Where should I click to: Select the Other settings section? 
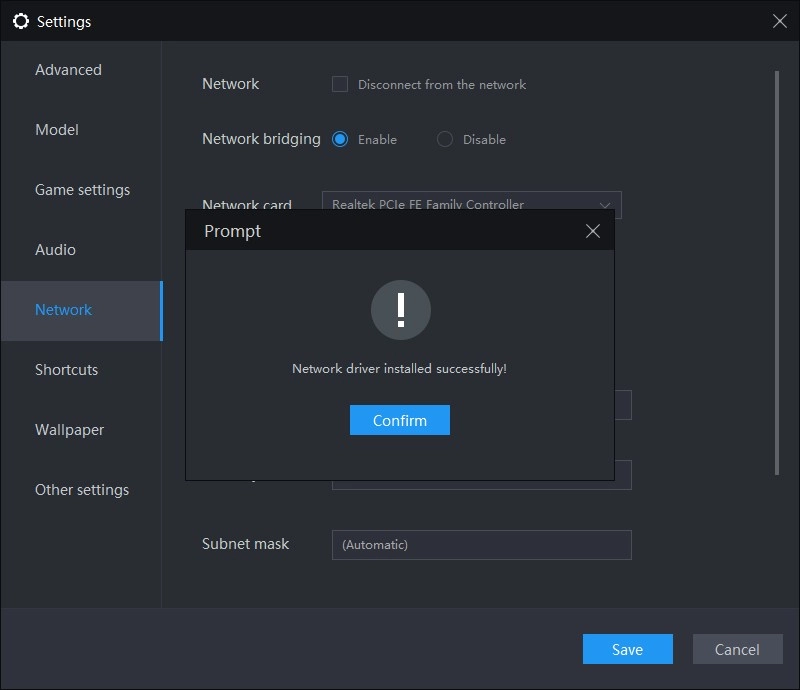coord(82,490)
